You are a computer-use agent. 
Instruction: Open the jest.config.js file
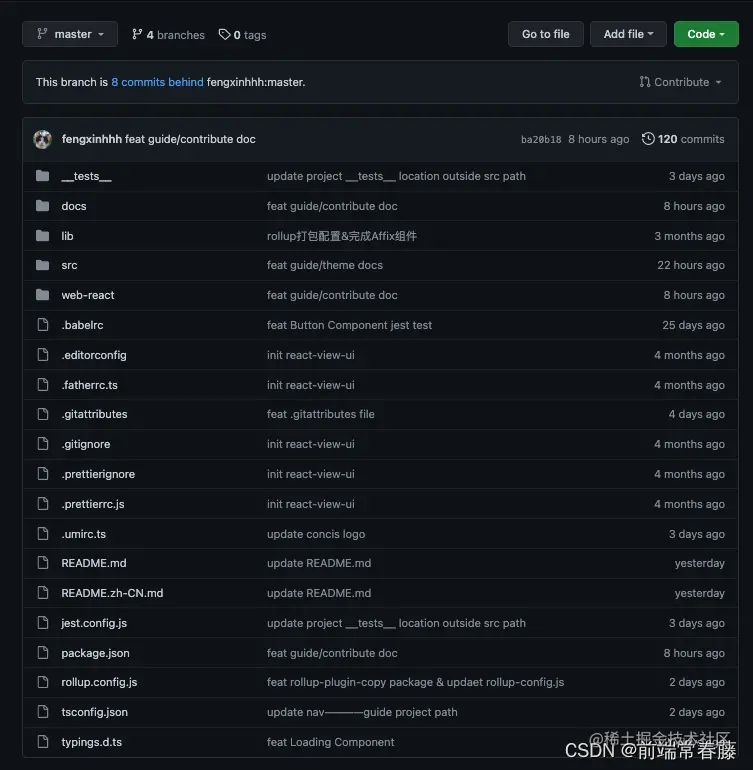(x=94, y=623)
